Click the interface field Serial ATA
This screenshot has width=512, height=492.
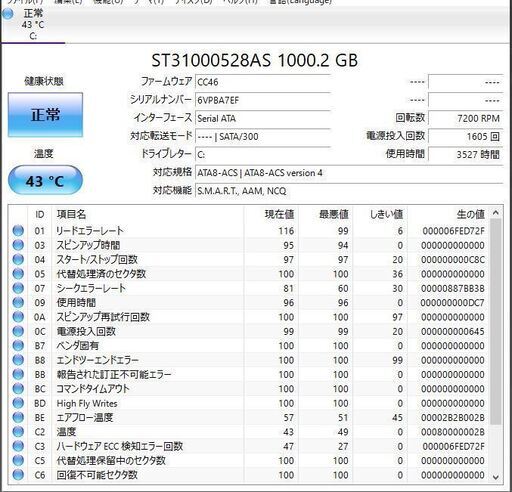(x=263, y=118)
